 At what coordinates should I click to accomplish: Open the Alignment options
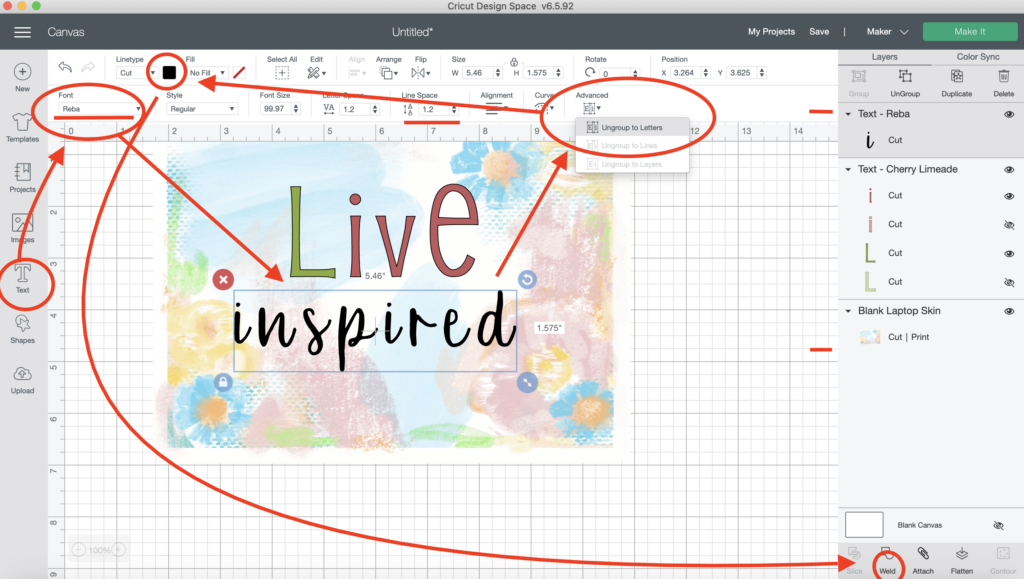(496, 108)
